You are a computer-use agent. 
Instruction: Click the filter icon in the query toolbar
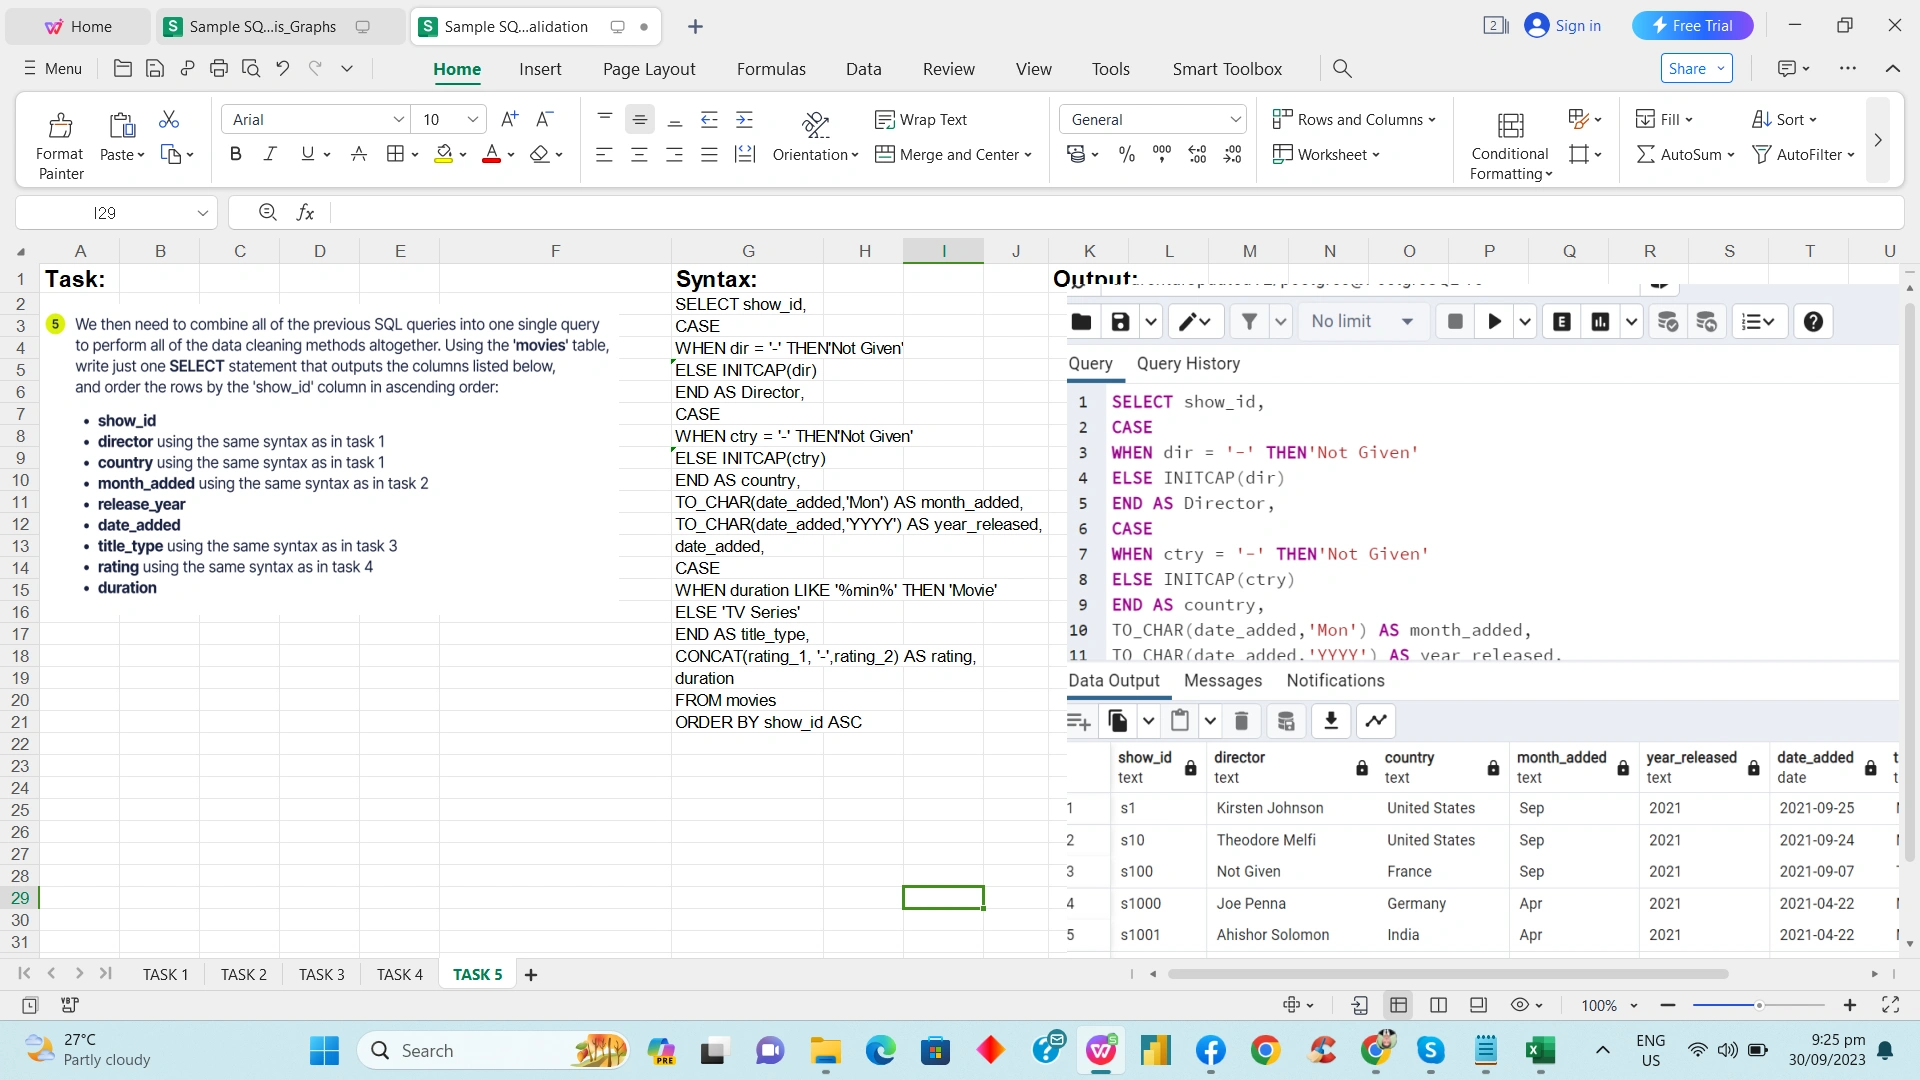pyautogui.click(x=1249, y=321)
